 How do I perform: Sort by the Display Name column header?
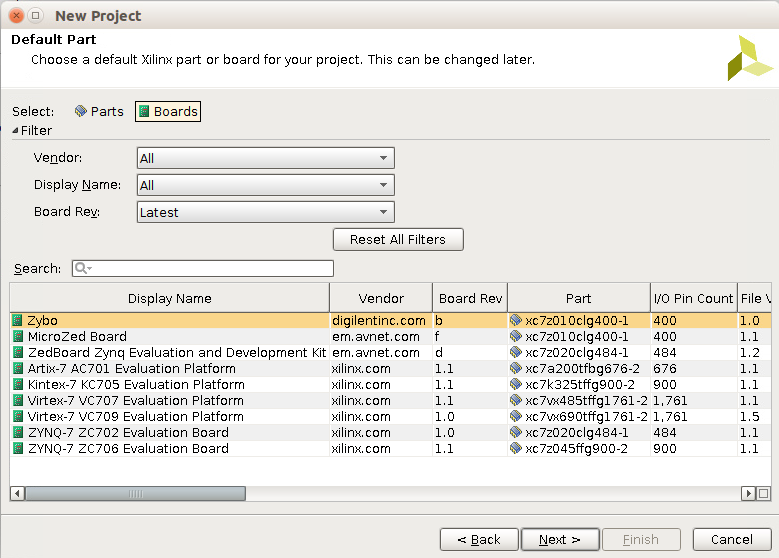(169, 298)
